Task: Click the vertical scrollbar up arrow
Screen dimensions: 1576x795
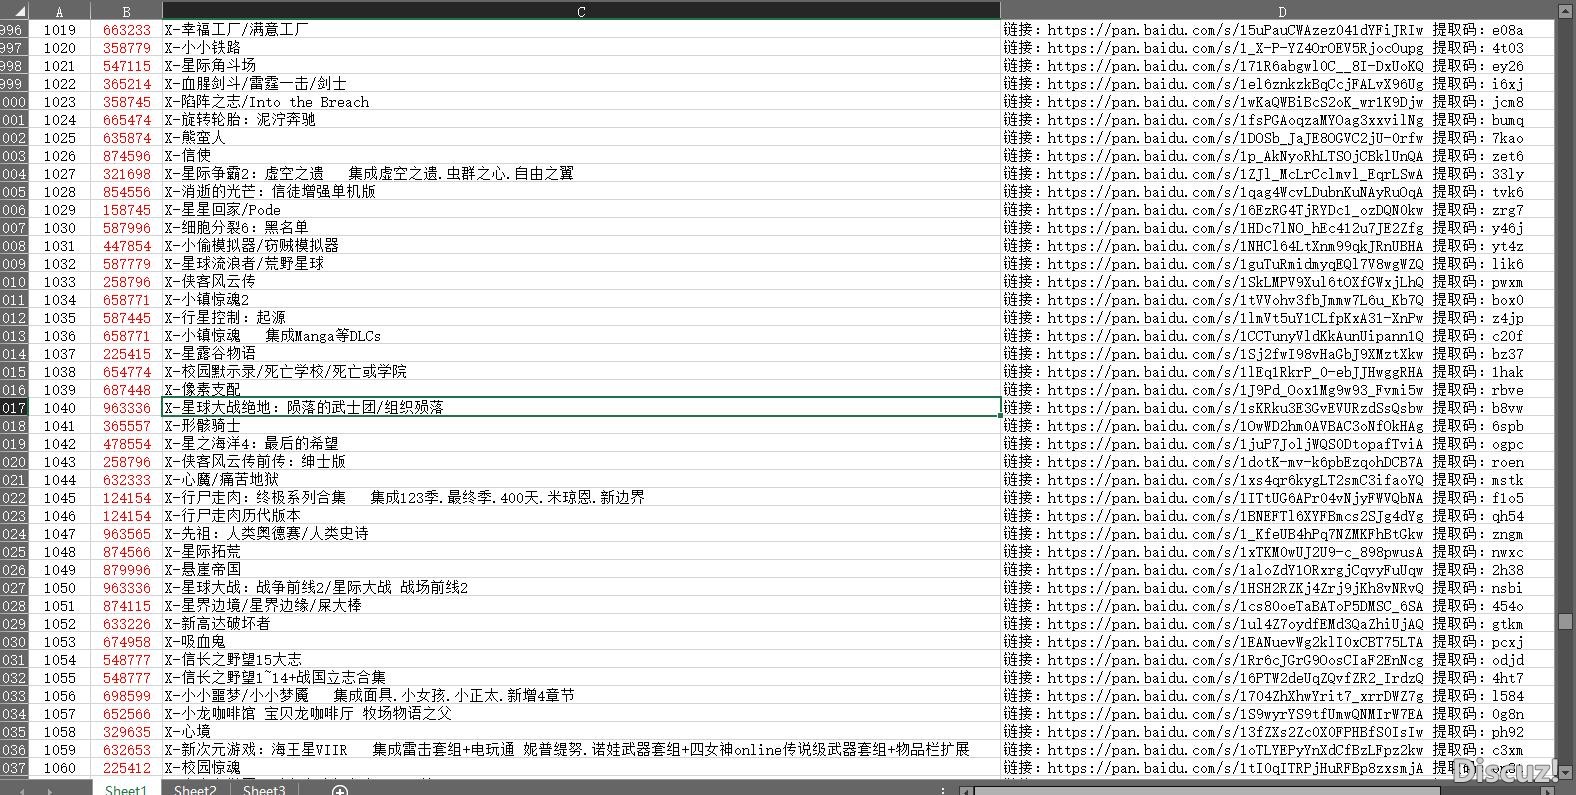Action: [1565, 11]
